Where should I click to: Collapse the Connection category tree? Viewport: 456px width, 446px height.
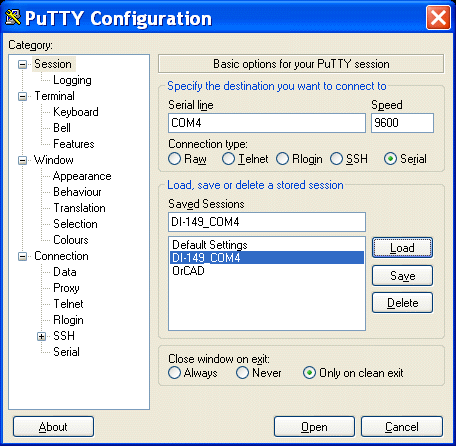[x=22, y=256]
